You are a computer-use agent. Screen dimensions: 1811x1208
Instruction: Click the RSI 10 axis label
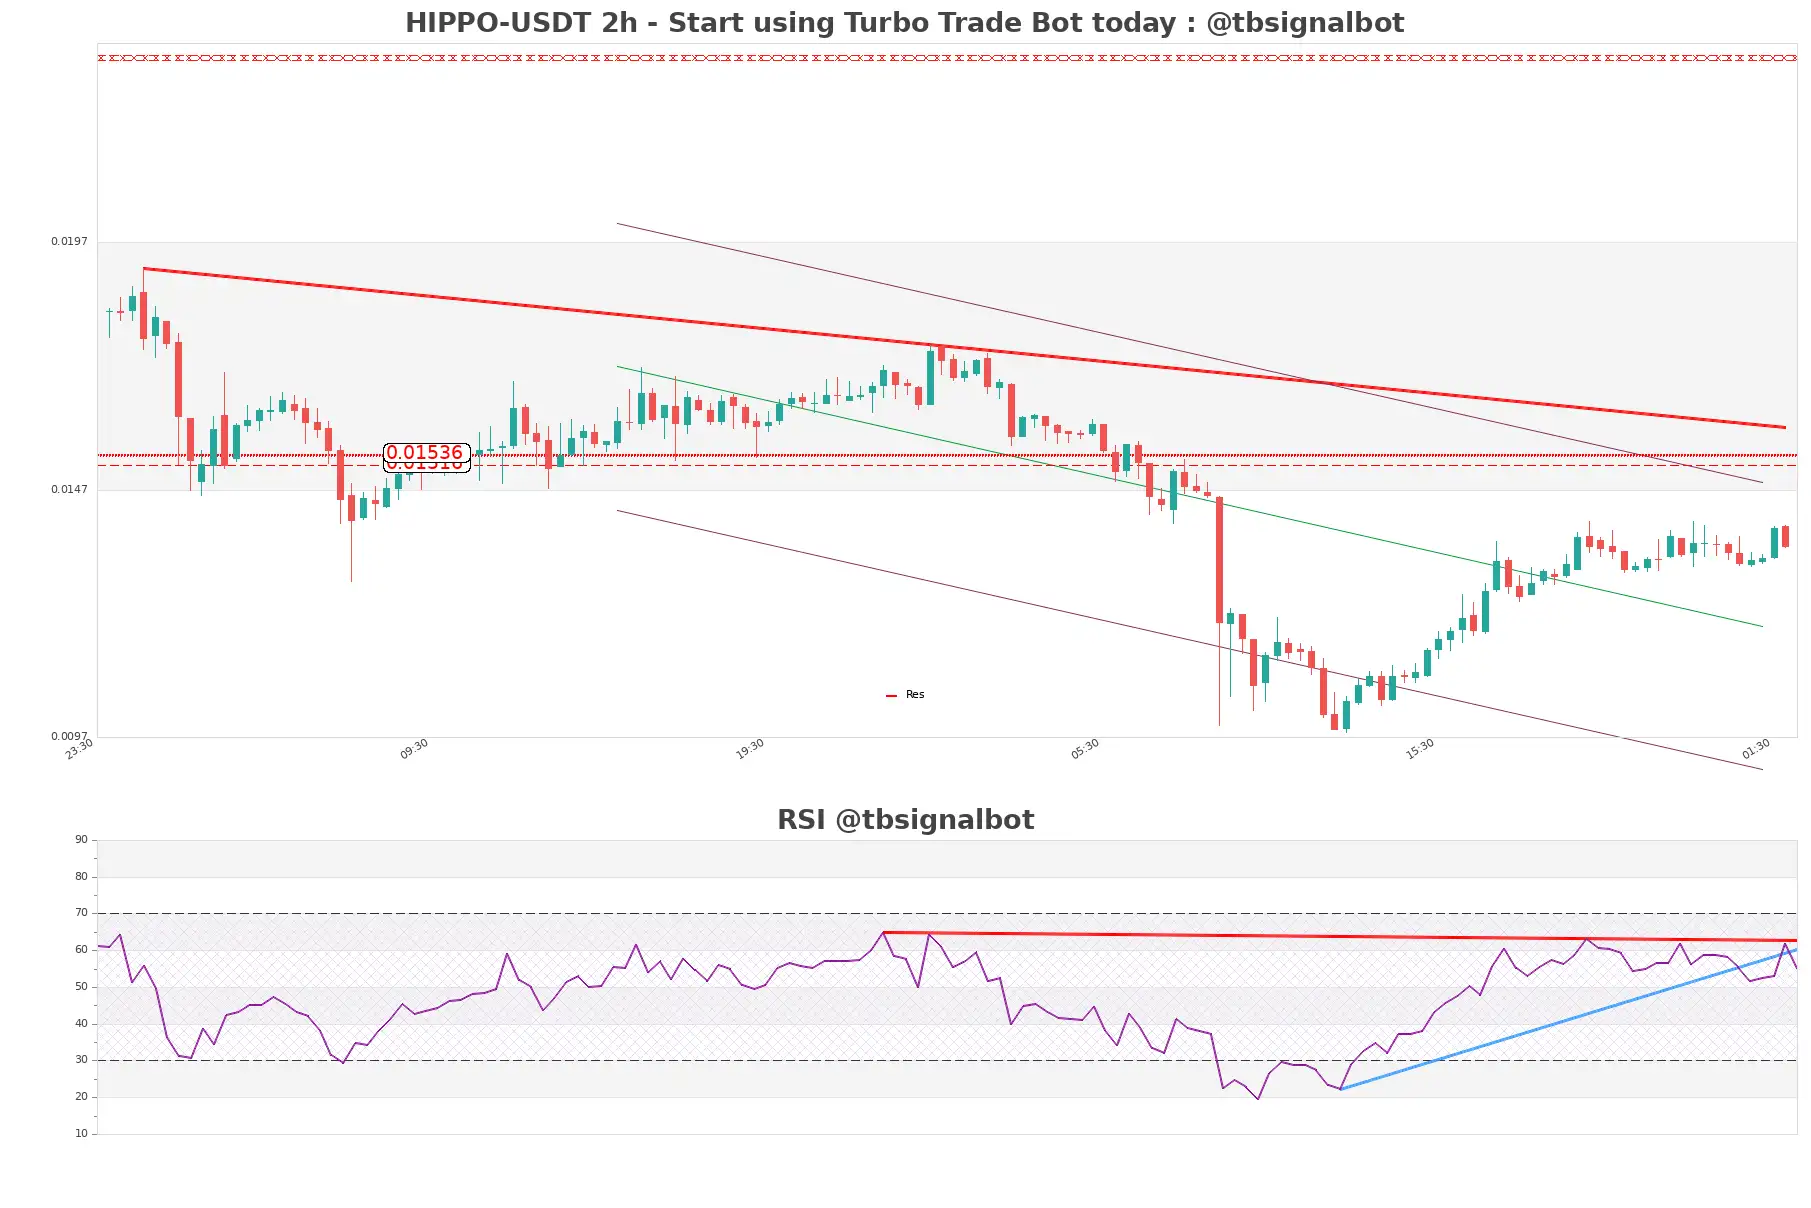pyautogui.click(x=81, y=1134)
